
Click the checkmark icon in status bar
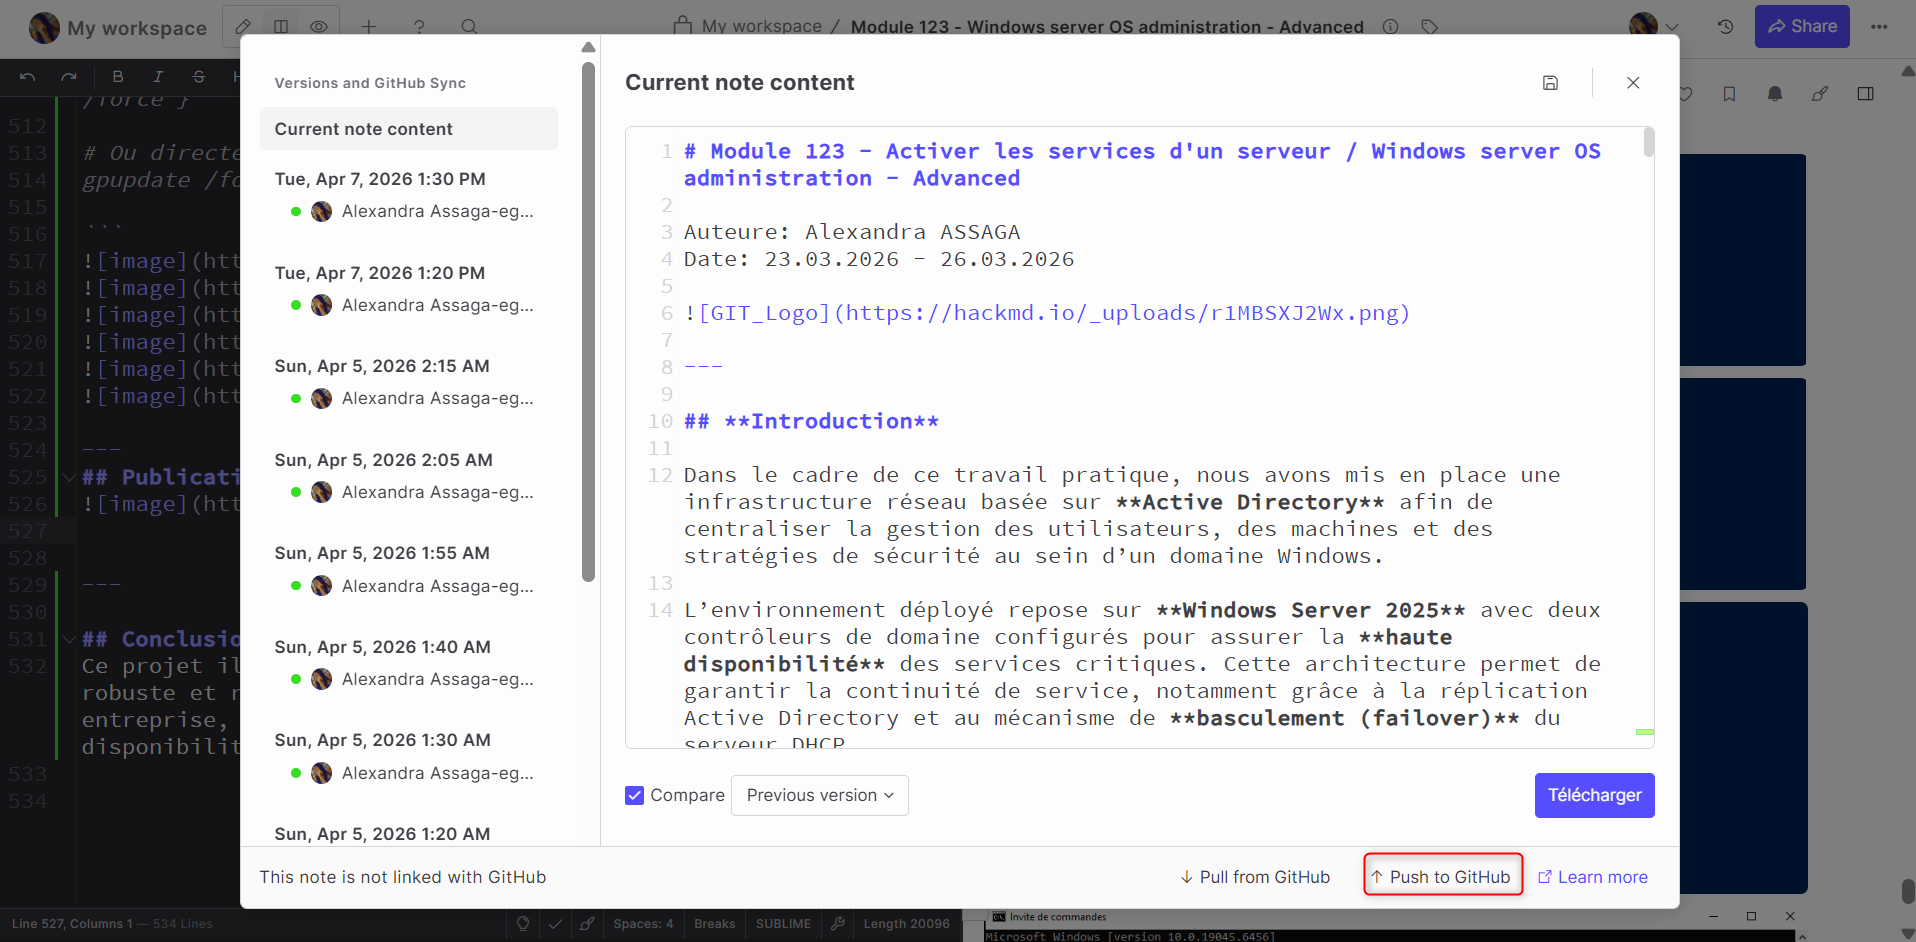(x=555, y=924)
